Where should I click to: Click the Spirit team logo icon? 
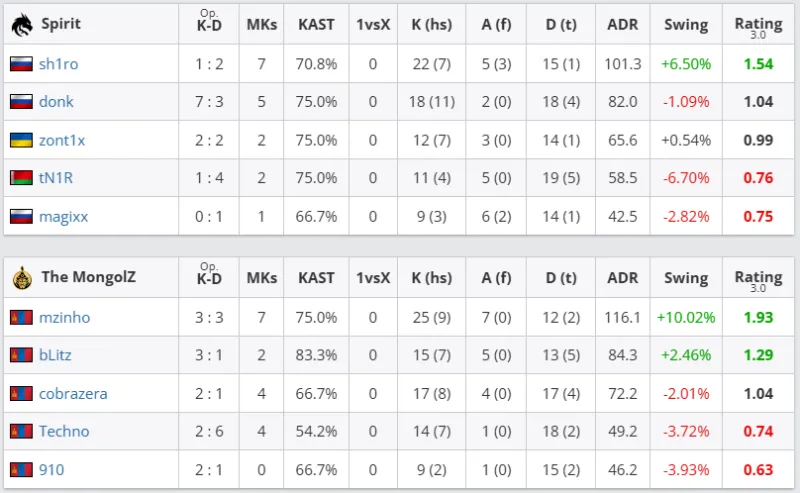(21, 23)
